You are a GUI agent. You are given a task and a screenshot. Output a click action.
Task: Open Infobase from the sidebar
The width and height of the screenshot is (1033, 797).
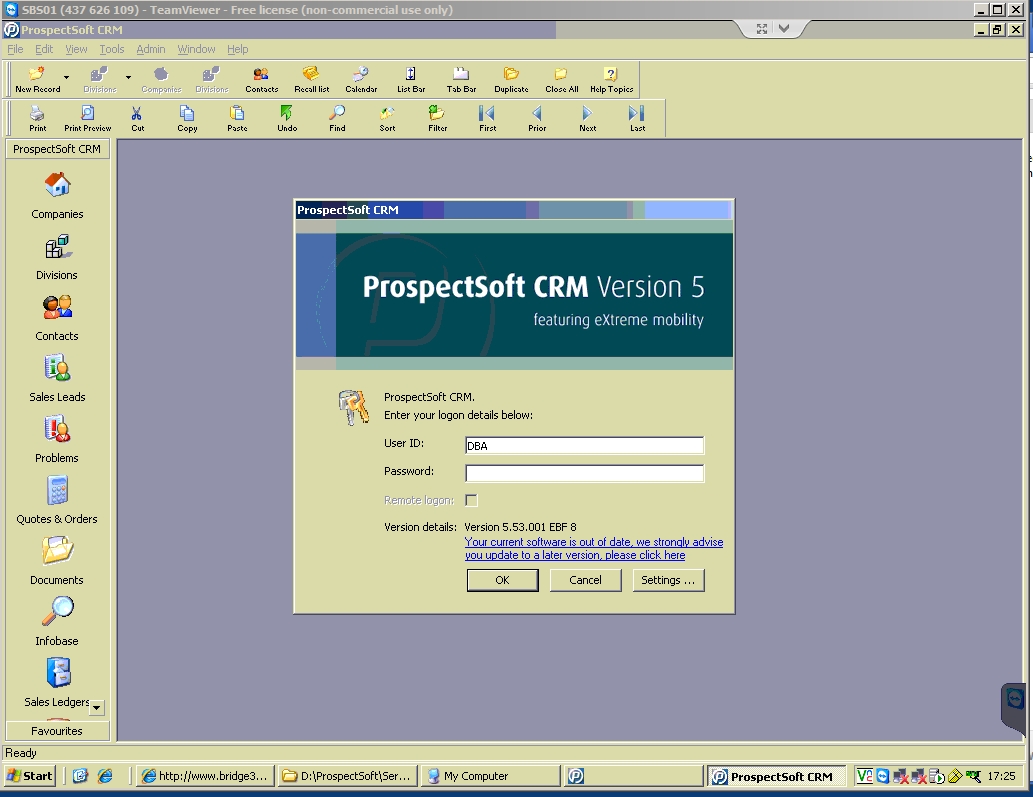point(57,622)
